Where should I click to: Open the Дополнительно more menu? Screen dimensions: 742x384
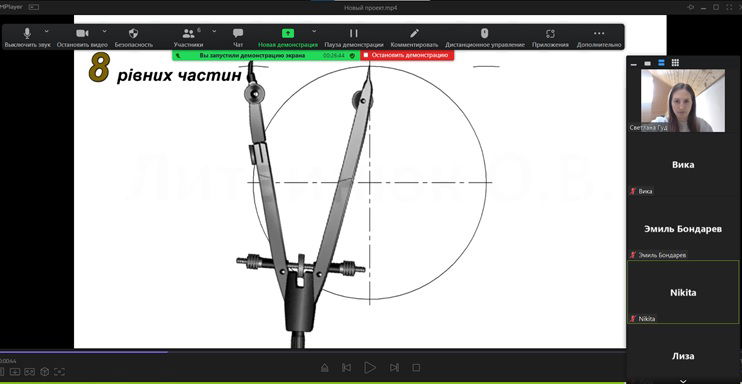point(599,37)
